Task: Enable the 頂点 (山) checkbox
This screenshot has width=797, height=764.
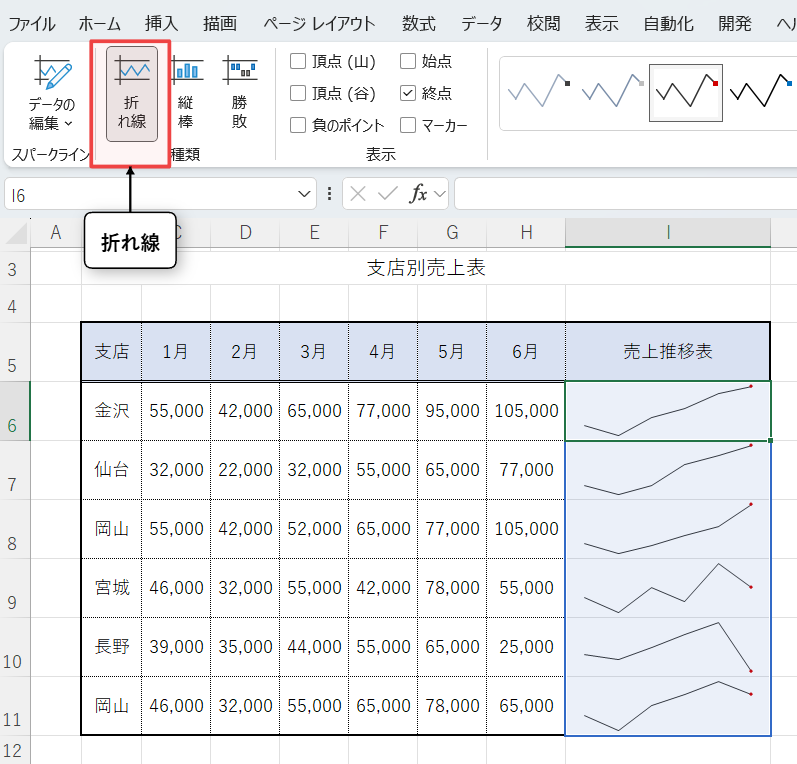Action: 298,62
